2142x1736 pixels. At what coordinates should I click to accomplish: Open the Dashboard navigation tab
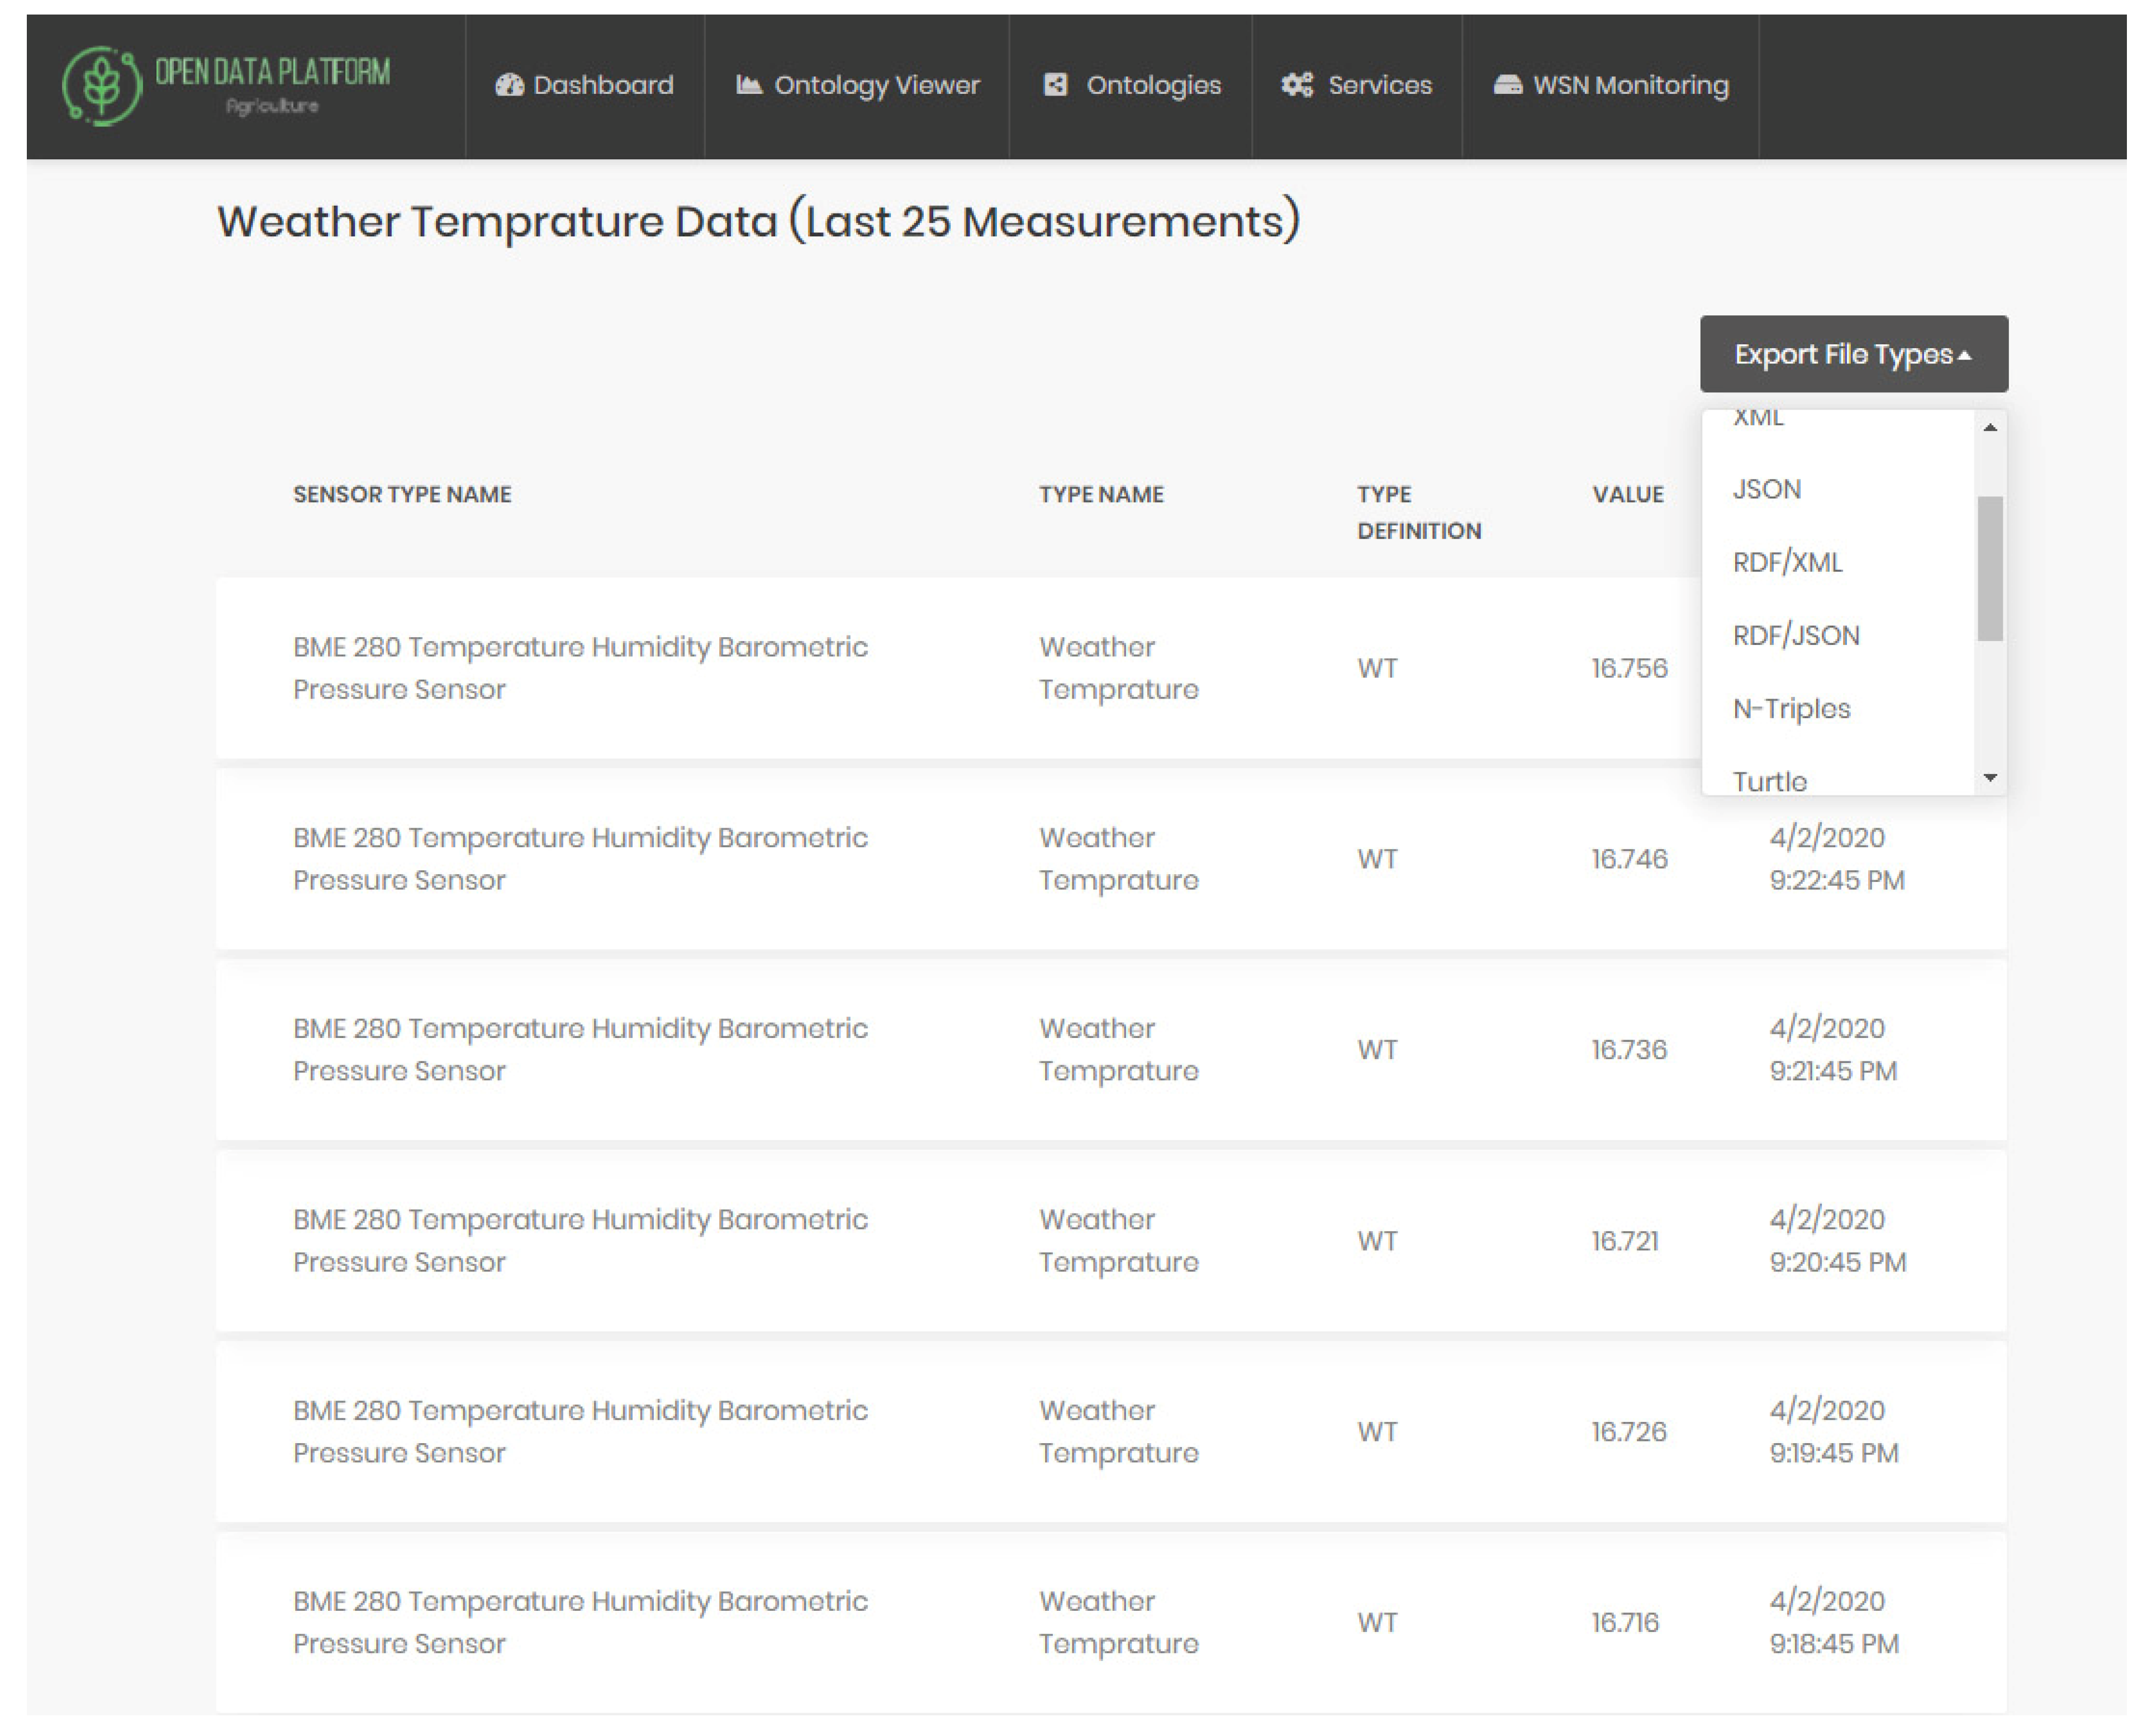pyautogui.click(x=602, y=85)
